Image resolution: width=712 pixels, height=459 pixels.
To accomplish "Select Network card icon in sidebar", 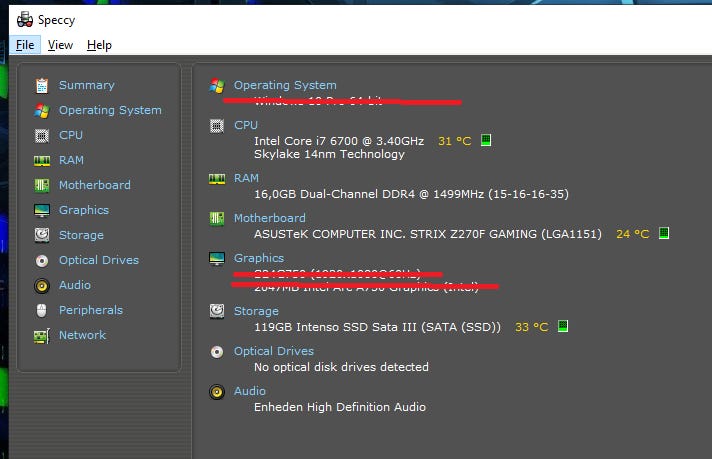I will 42,336.
